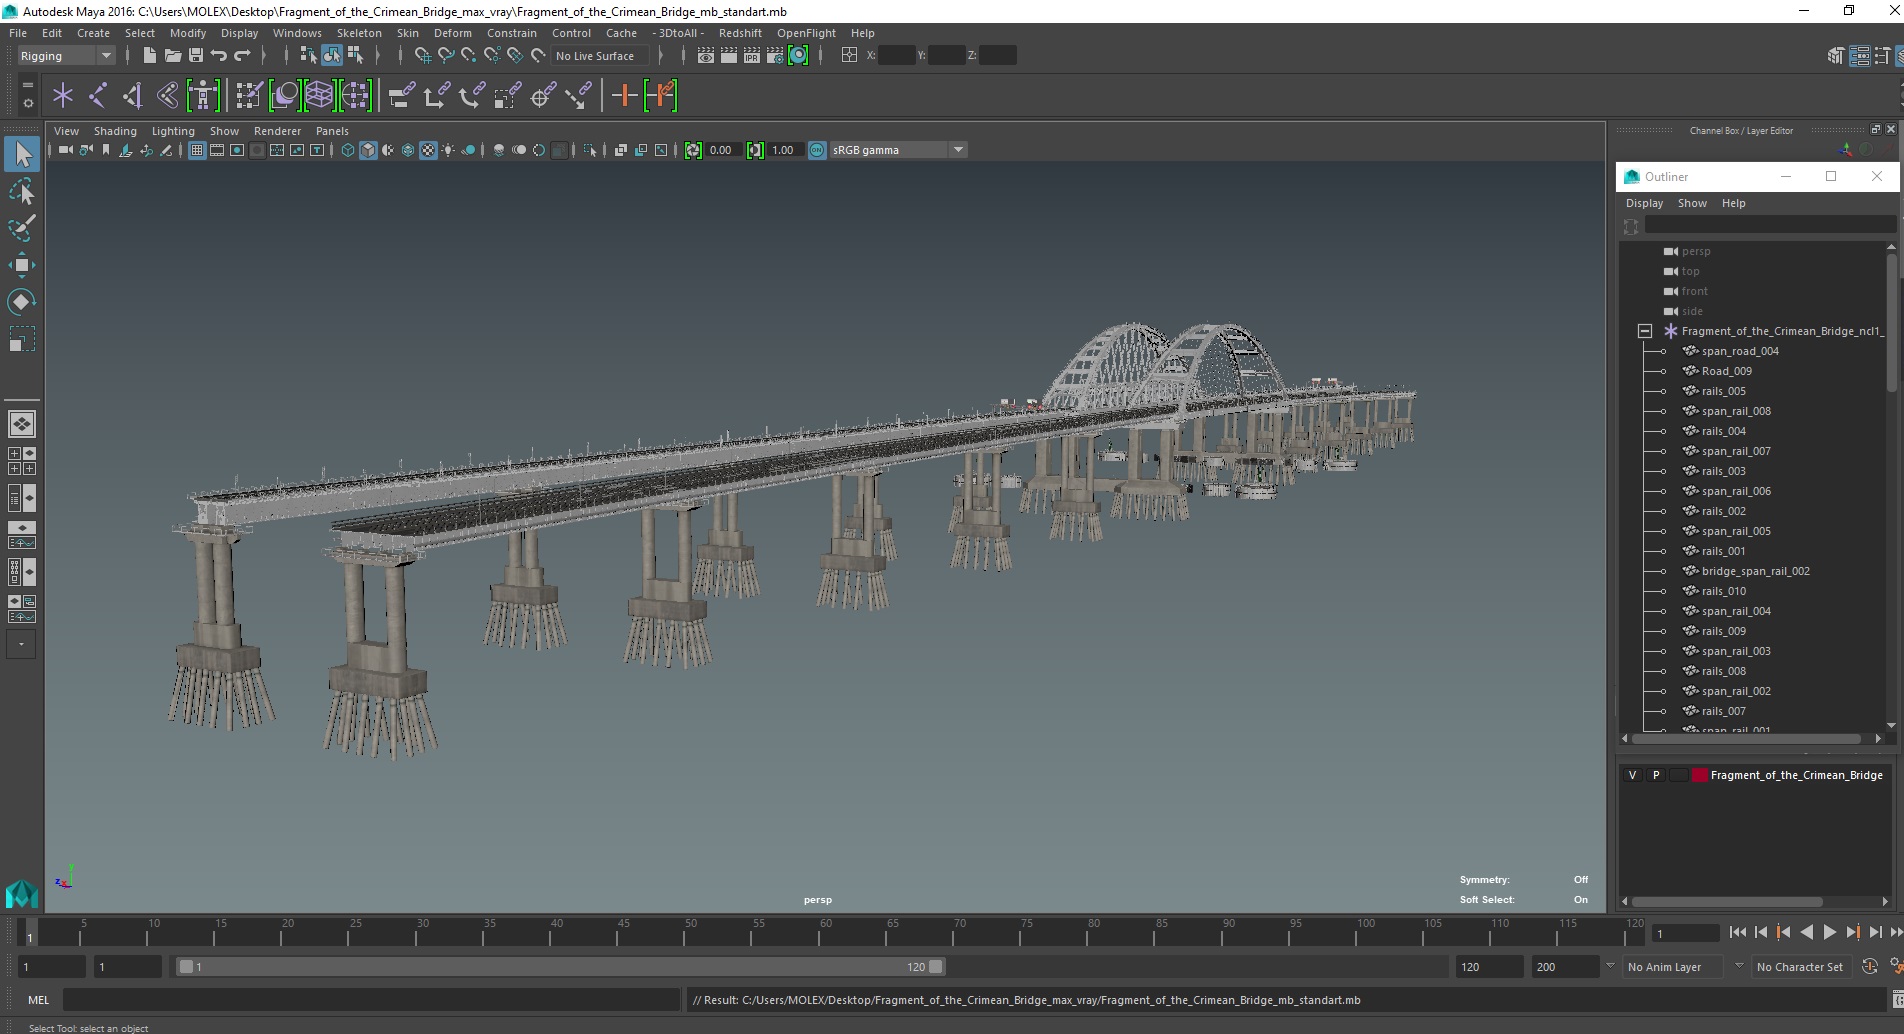The width and height of the screenshot is (1904, 1034).
Task: Go to start of playback range
Action: tap(1737, 932)
